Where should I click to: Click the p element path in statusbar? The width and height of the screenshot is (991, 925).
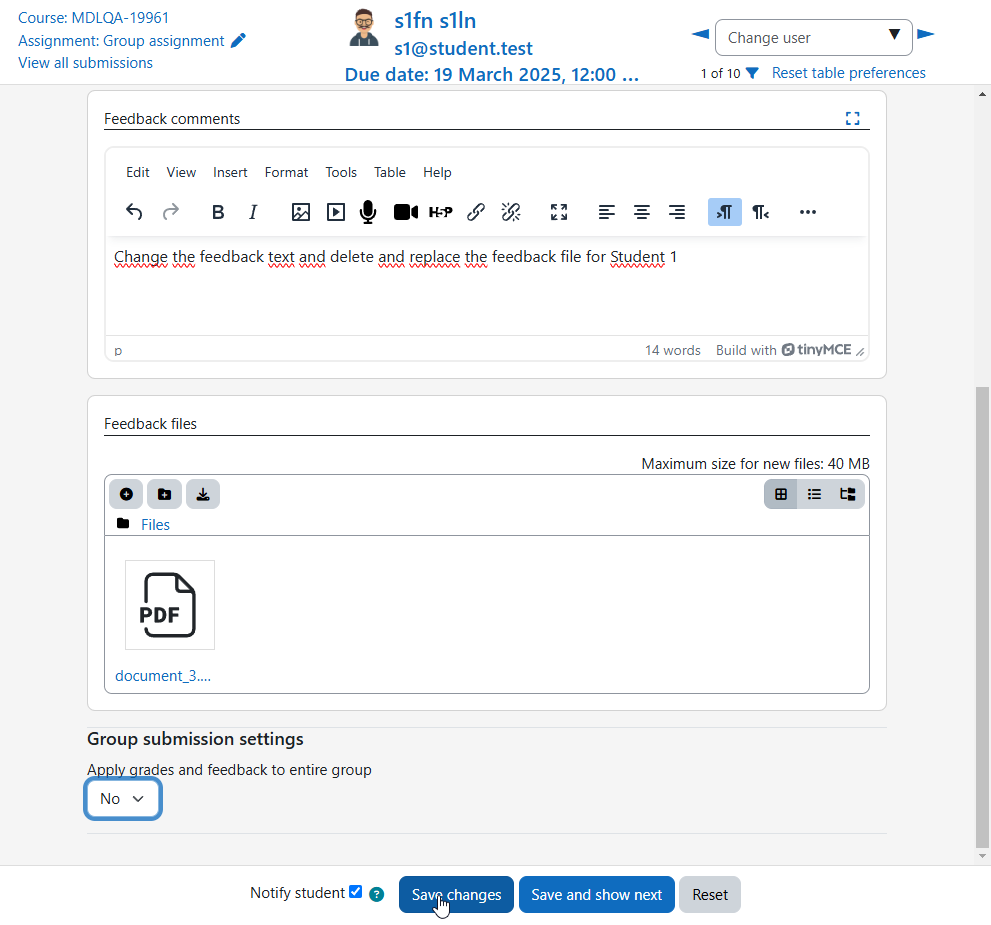[x=118, y=351]
